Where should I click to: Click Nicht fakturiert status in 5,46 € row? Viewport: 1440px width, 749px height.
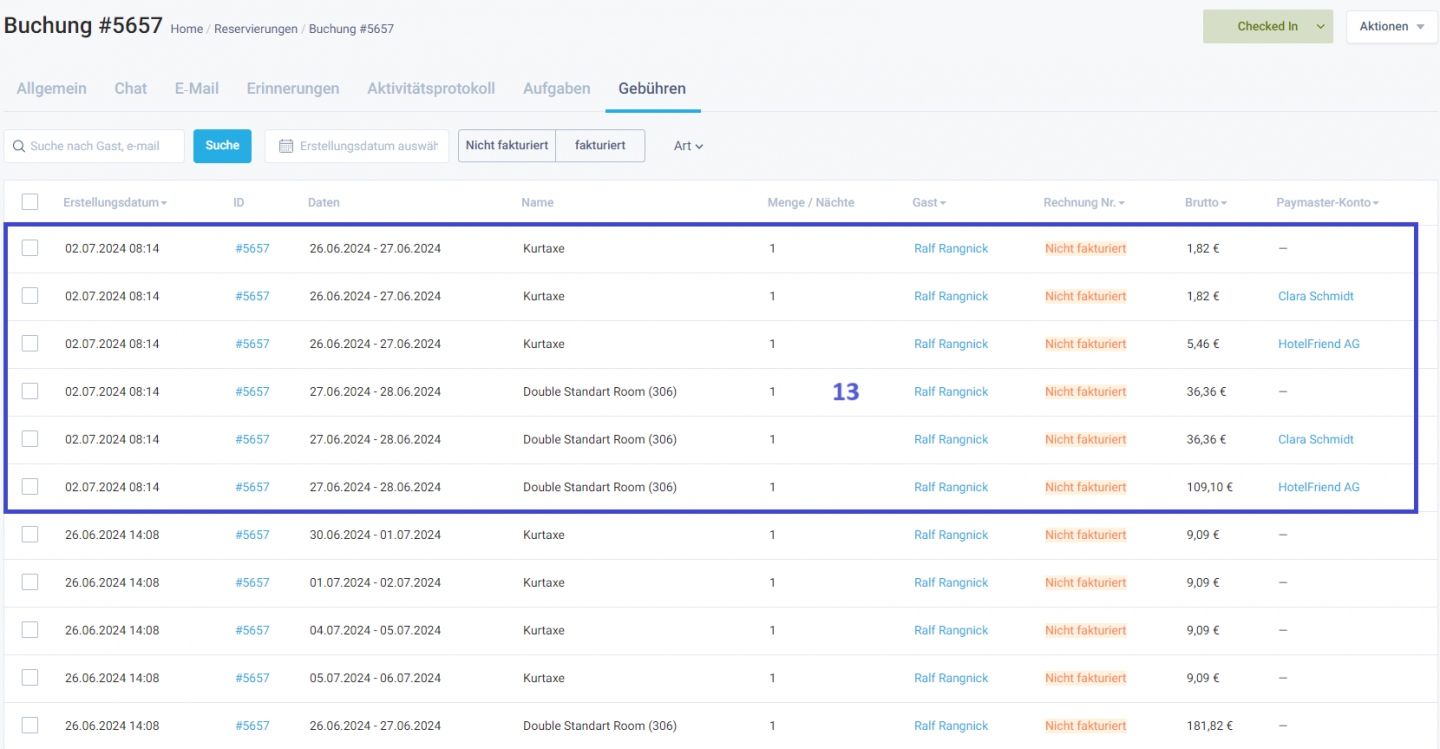[1086, 344]
